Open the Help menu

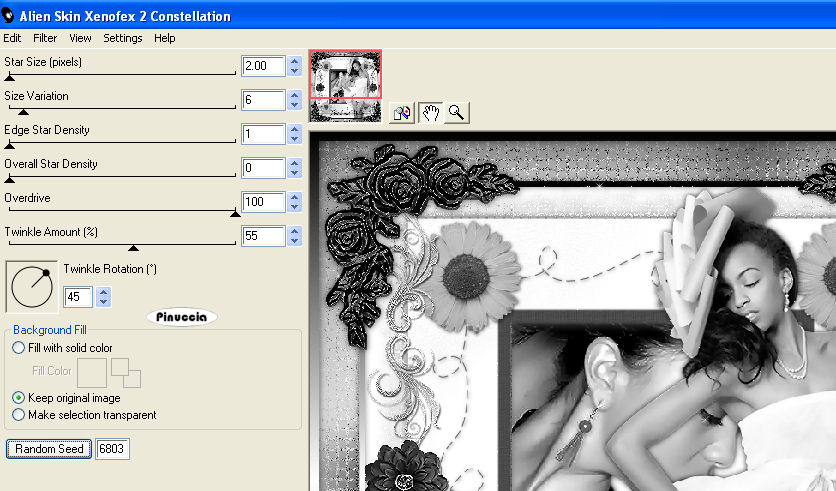pyautogui.click(x=165, y=38)
